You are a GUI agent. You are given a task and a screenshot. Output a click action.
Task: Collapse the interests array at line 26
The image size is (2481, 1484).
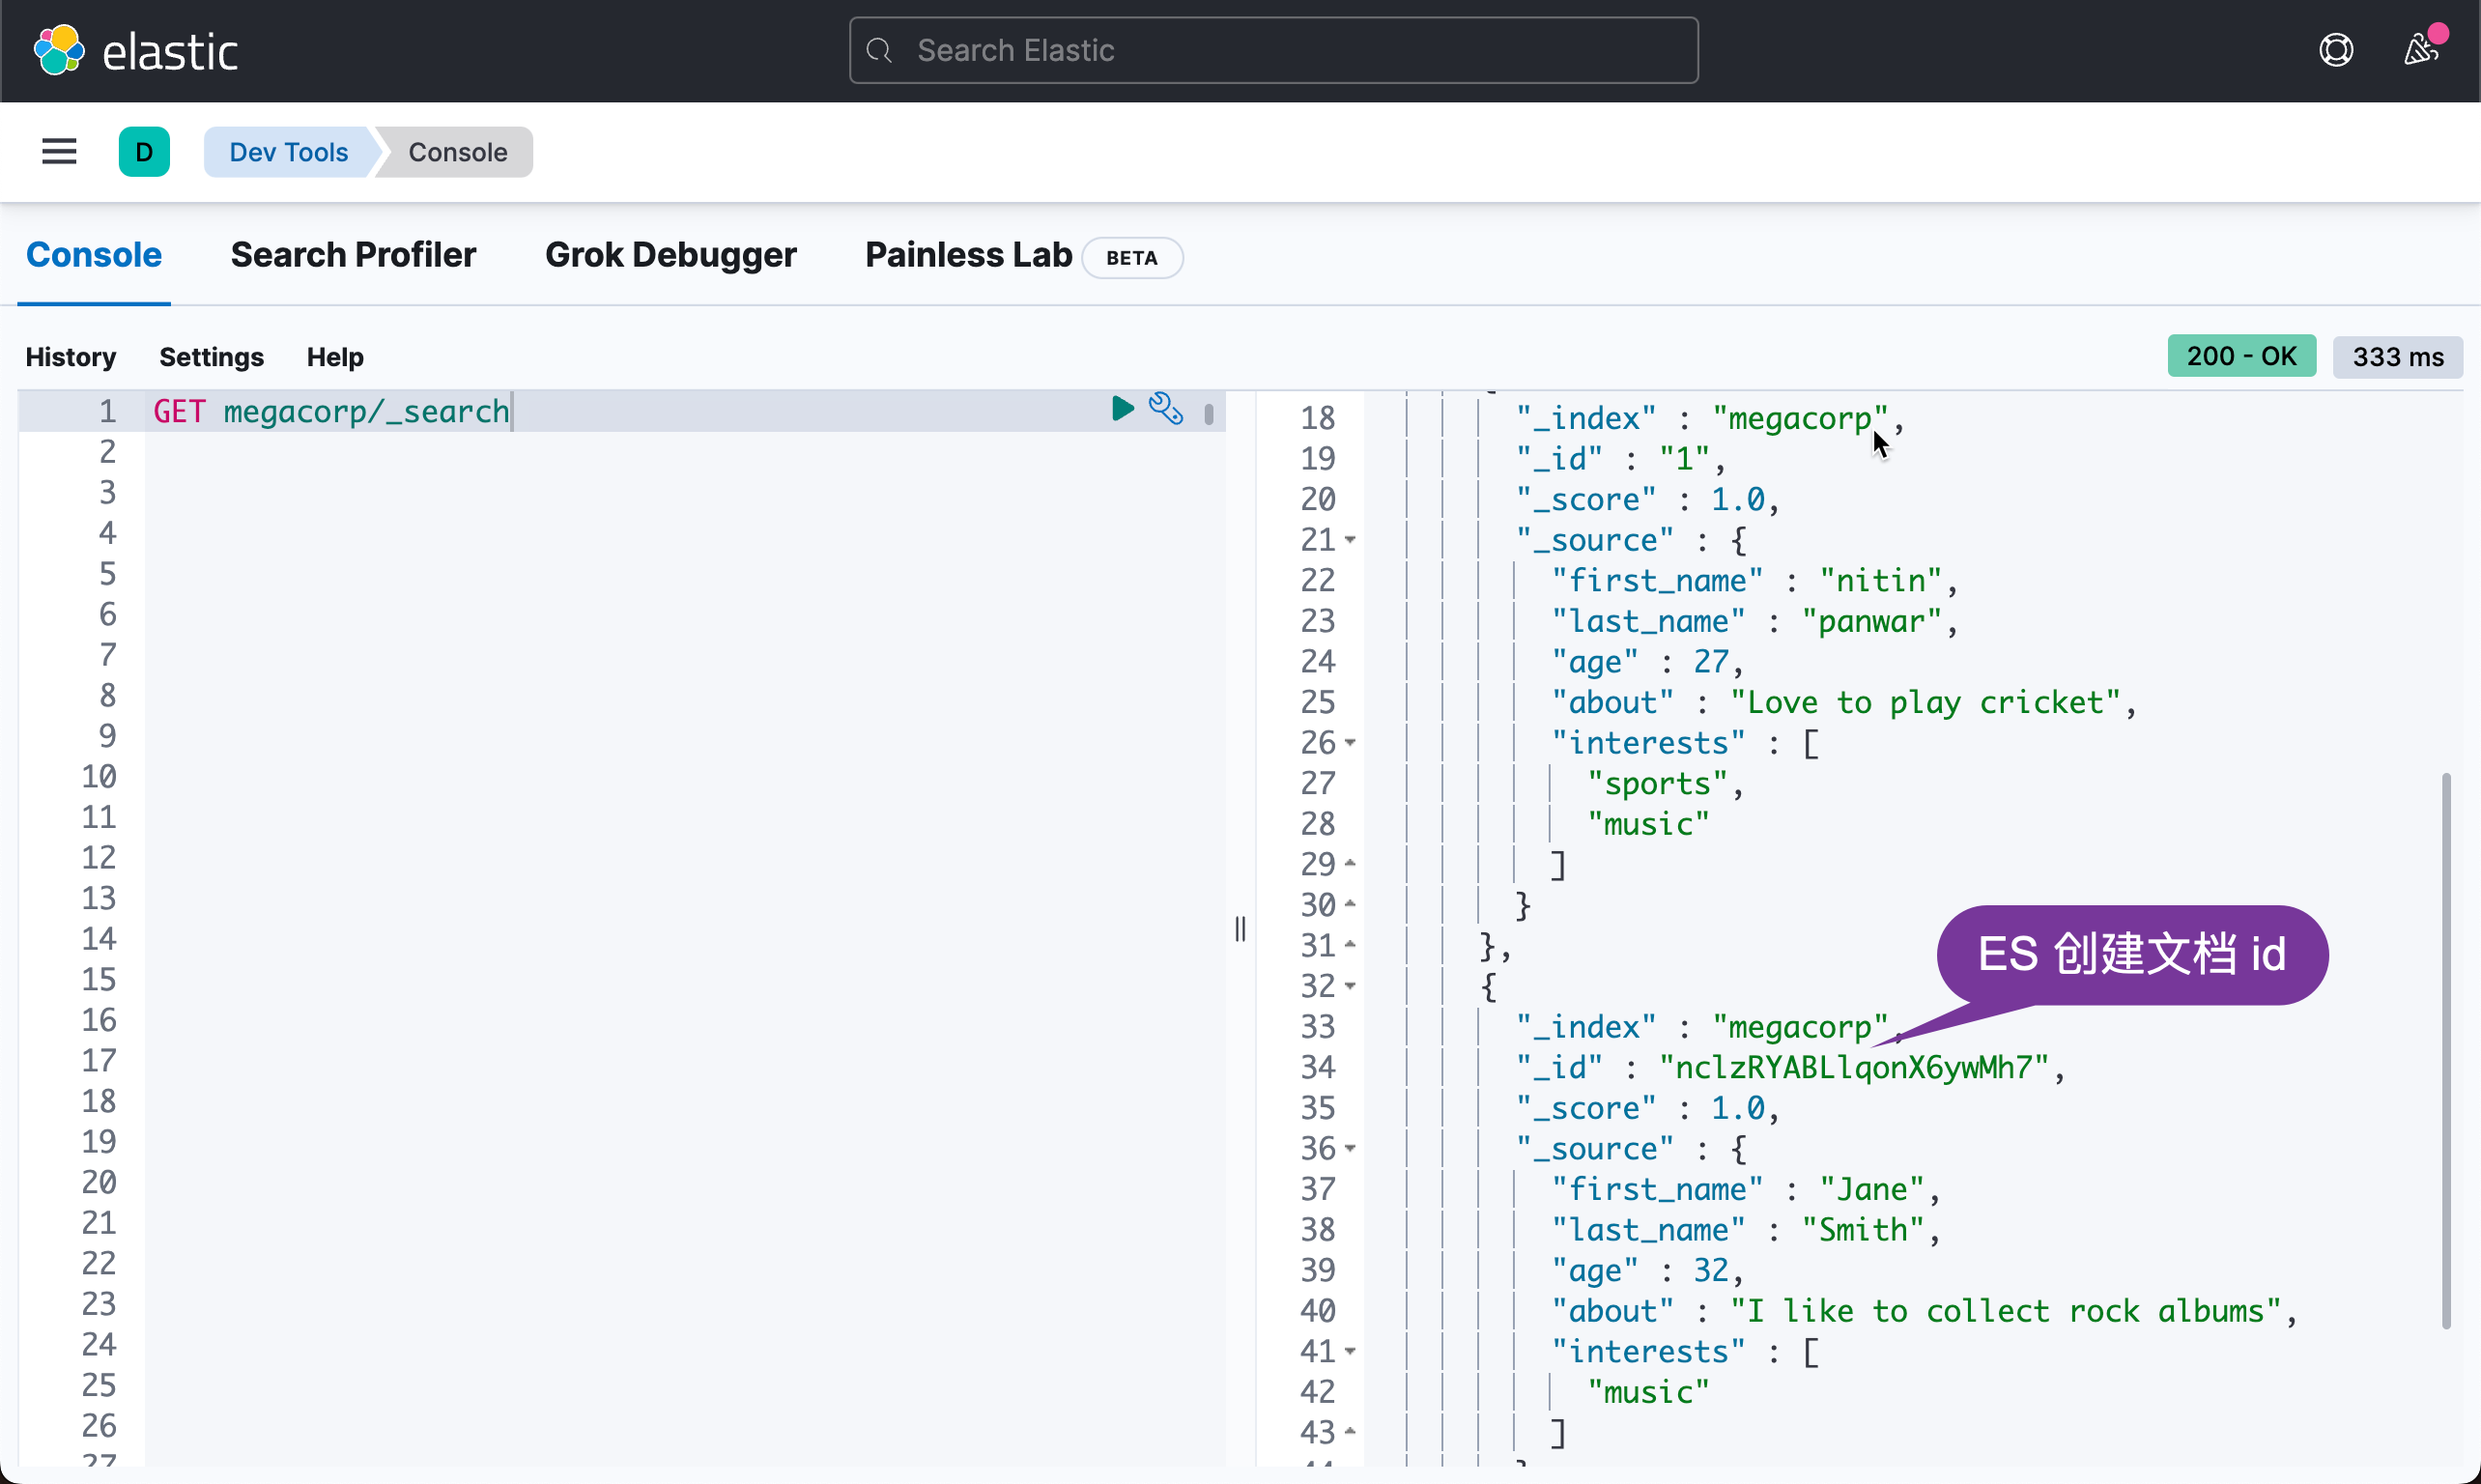click(1349, 743)
